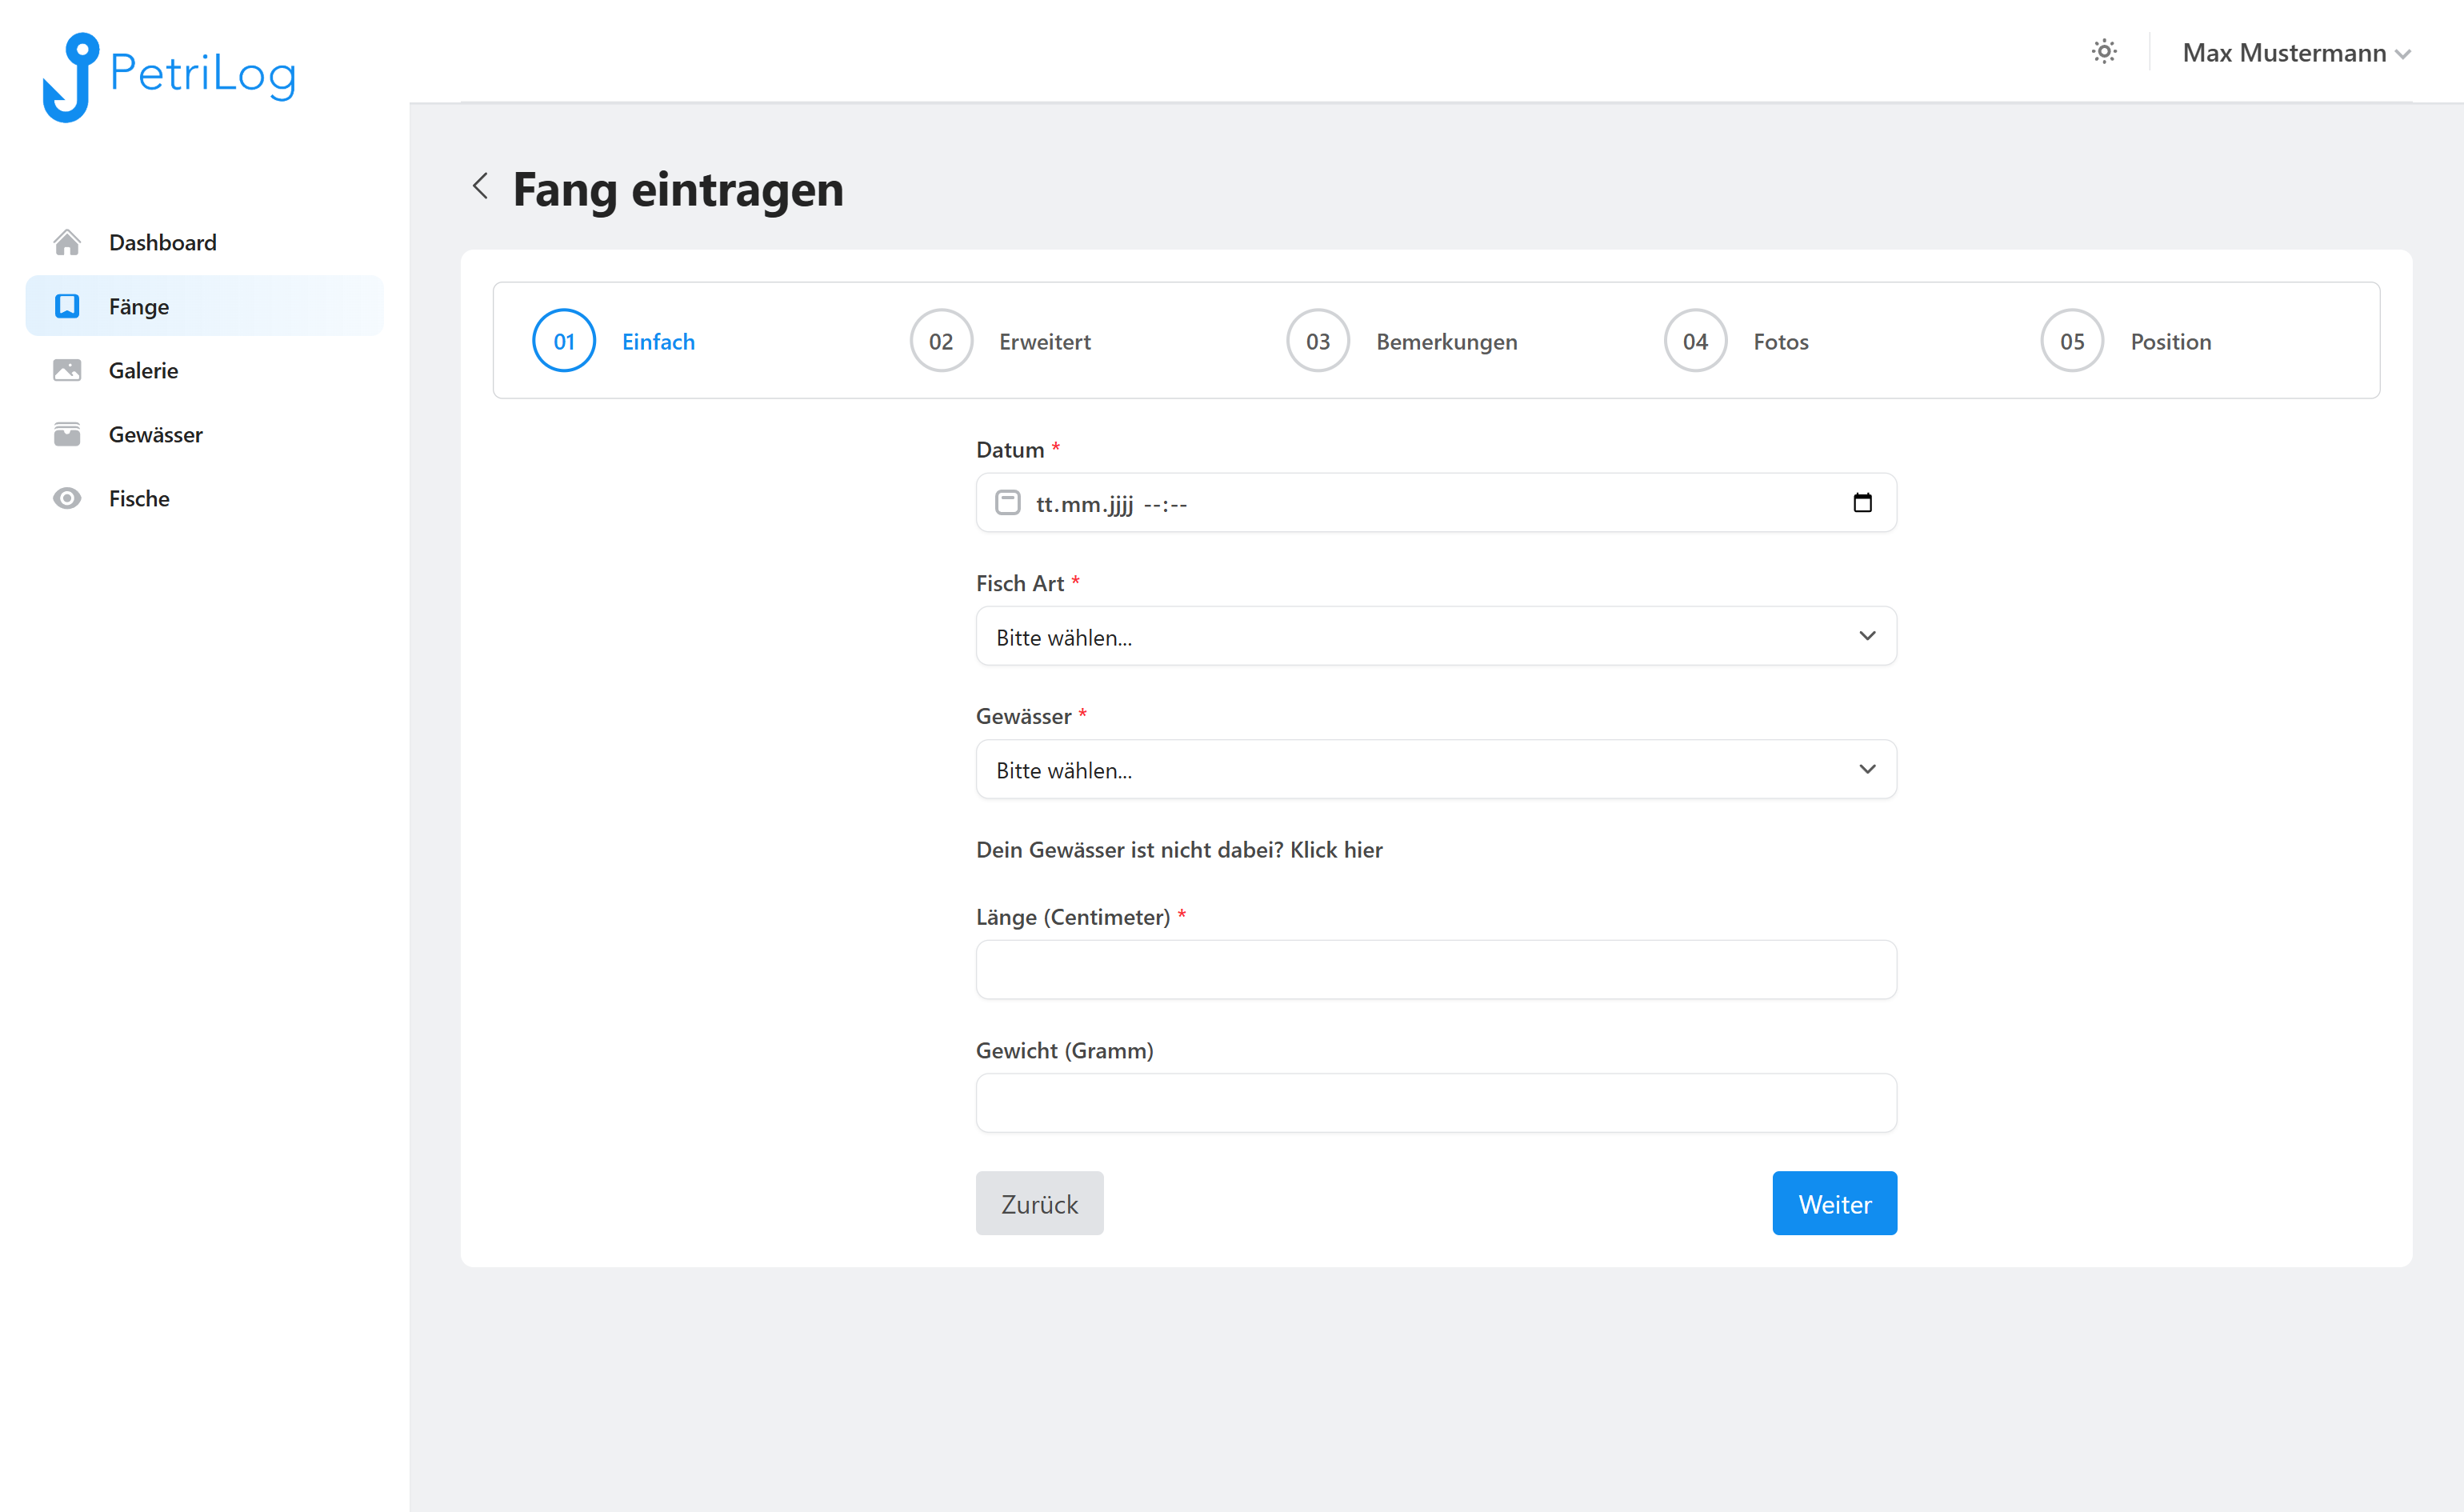2464x1512 pixels.
Task: Click the Galerie picture icon
Action: coord(67,370)
